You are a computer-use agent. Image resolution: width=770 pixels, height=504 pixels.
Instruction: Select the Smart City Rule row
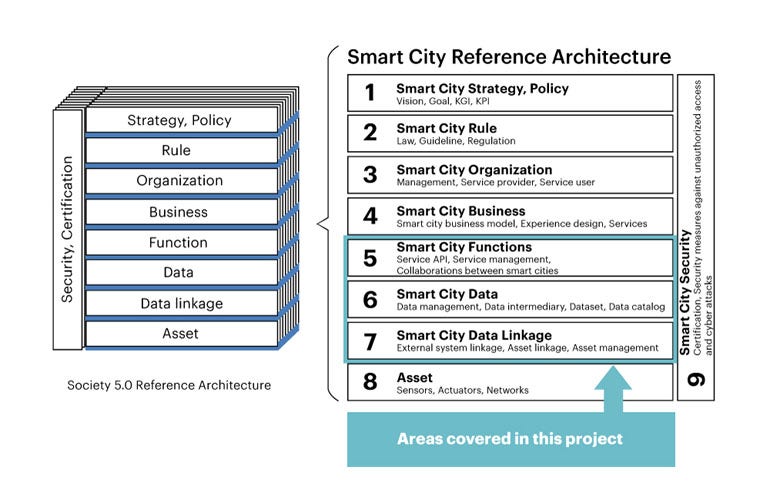(x=510, y=134)
